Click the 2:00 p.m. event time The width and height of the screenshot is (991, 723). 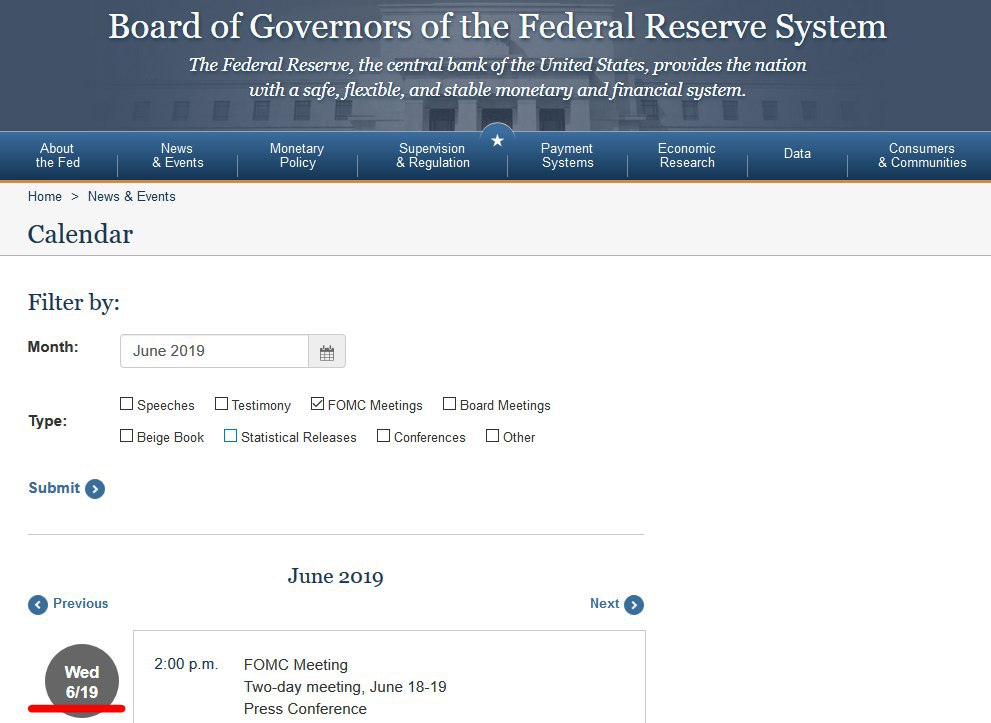(x=186, y=664)
